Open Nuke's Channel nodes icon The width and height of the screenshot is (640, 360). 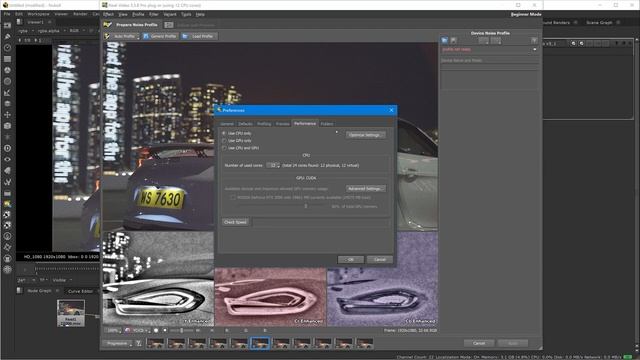coord(7,59)
